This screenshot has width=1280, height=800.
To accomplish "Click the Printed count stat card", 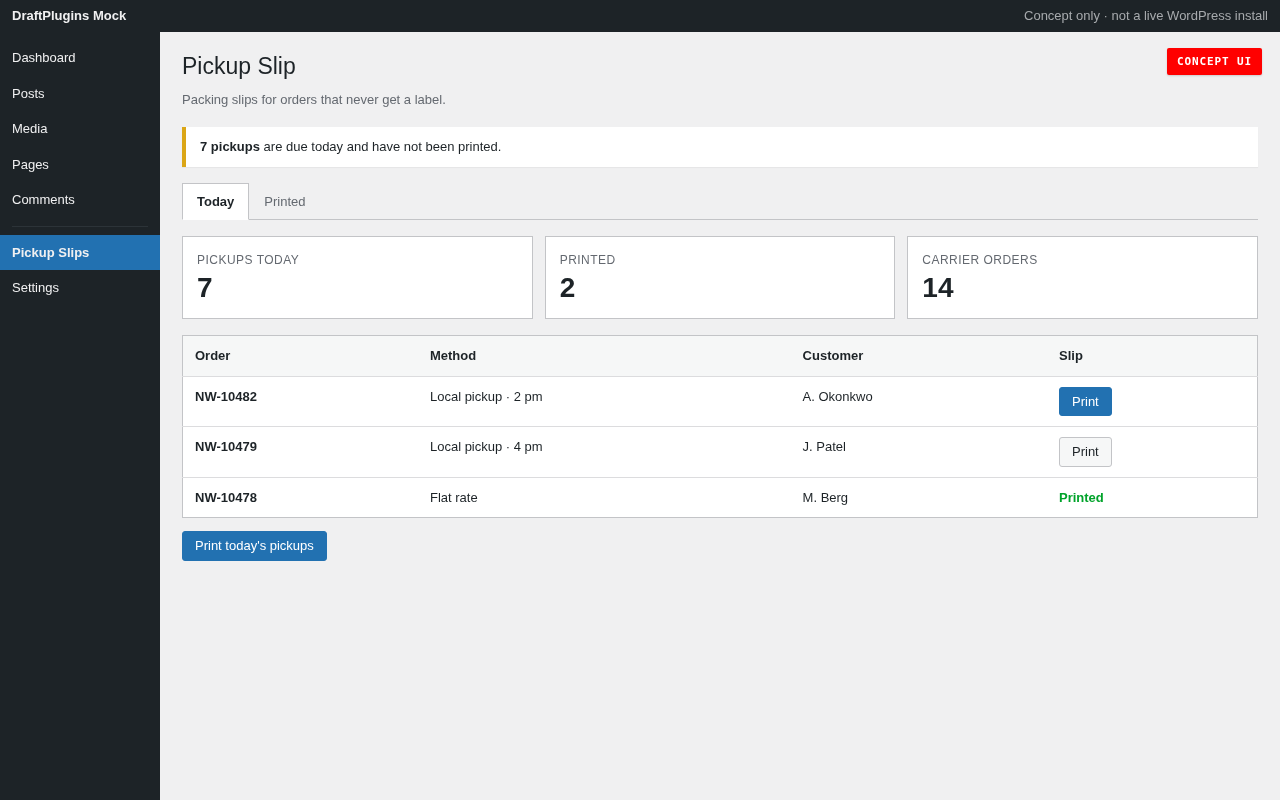I will (x=720, y=278).
